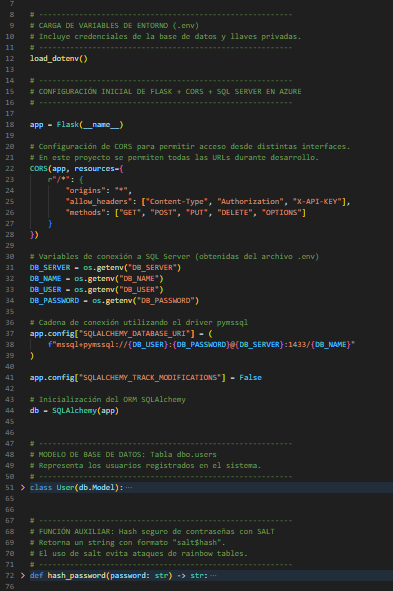
Task: Click comment Retorna un string con formato
Action: (128, 542)
